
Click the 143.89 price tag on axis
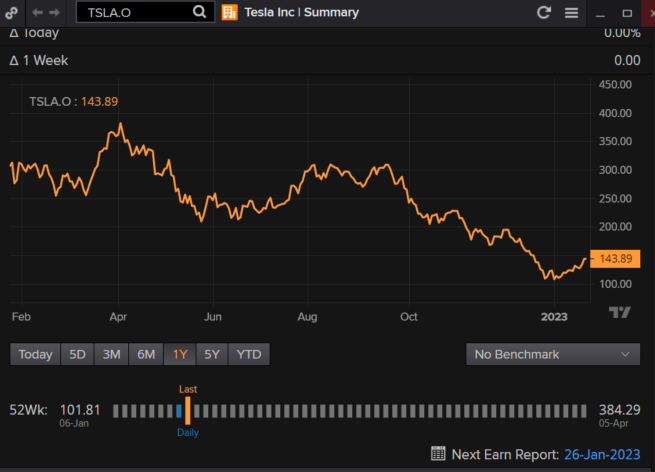tap(615, 259)
